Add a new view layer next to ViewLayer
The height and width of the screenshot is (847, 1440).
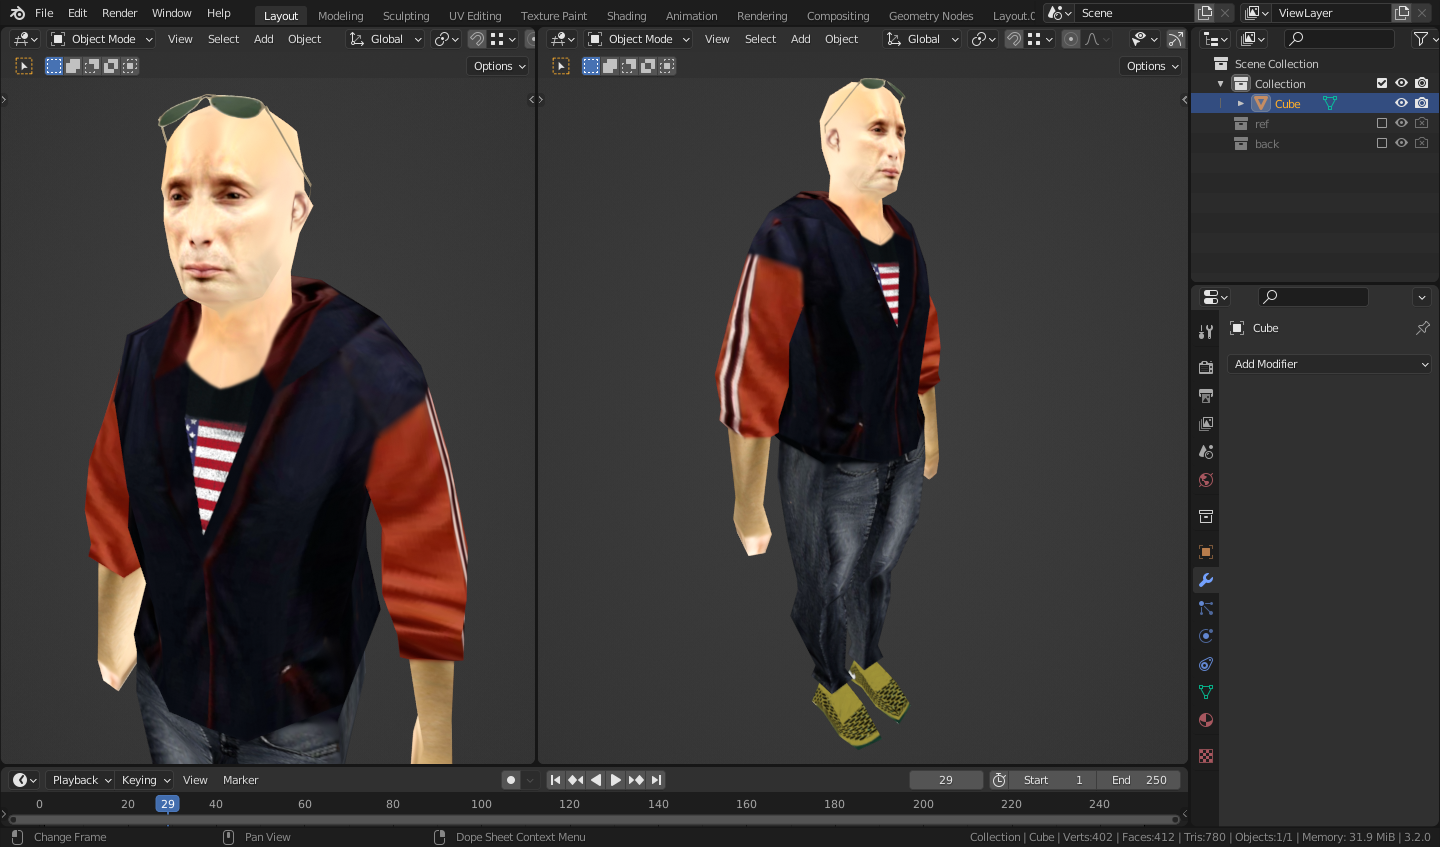1402,13
